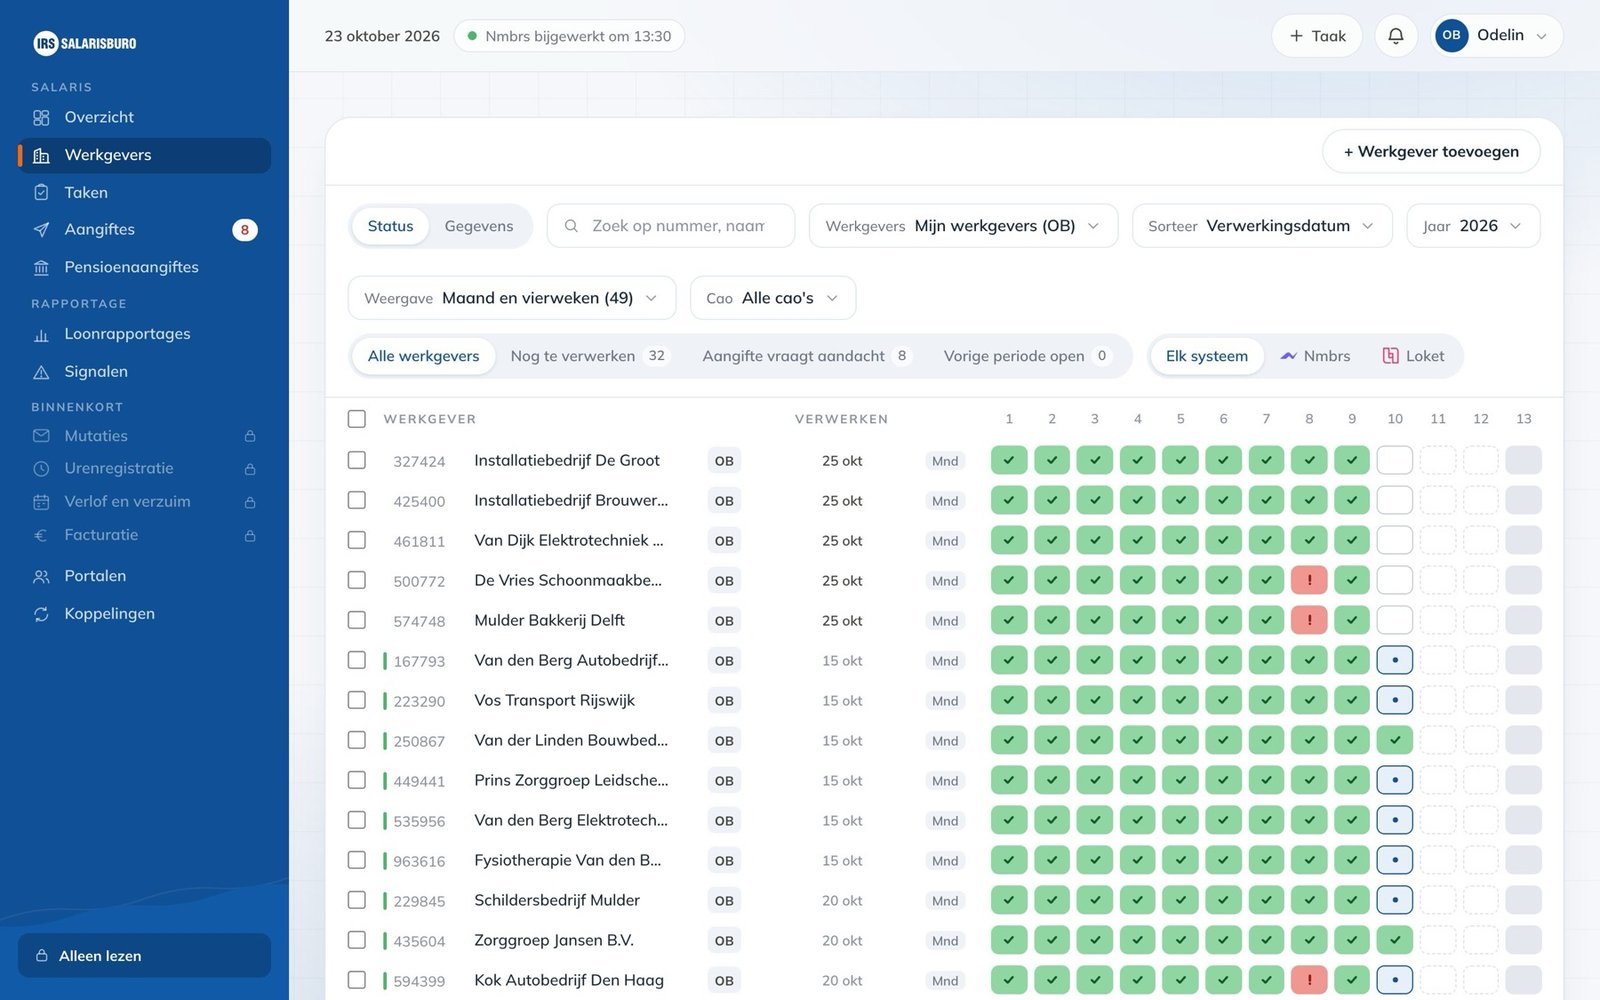This screenshot has height=1000, width=1600.
Task: Click the + Werkgever toevoegen button
Action: (x=1431, y=152)
